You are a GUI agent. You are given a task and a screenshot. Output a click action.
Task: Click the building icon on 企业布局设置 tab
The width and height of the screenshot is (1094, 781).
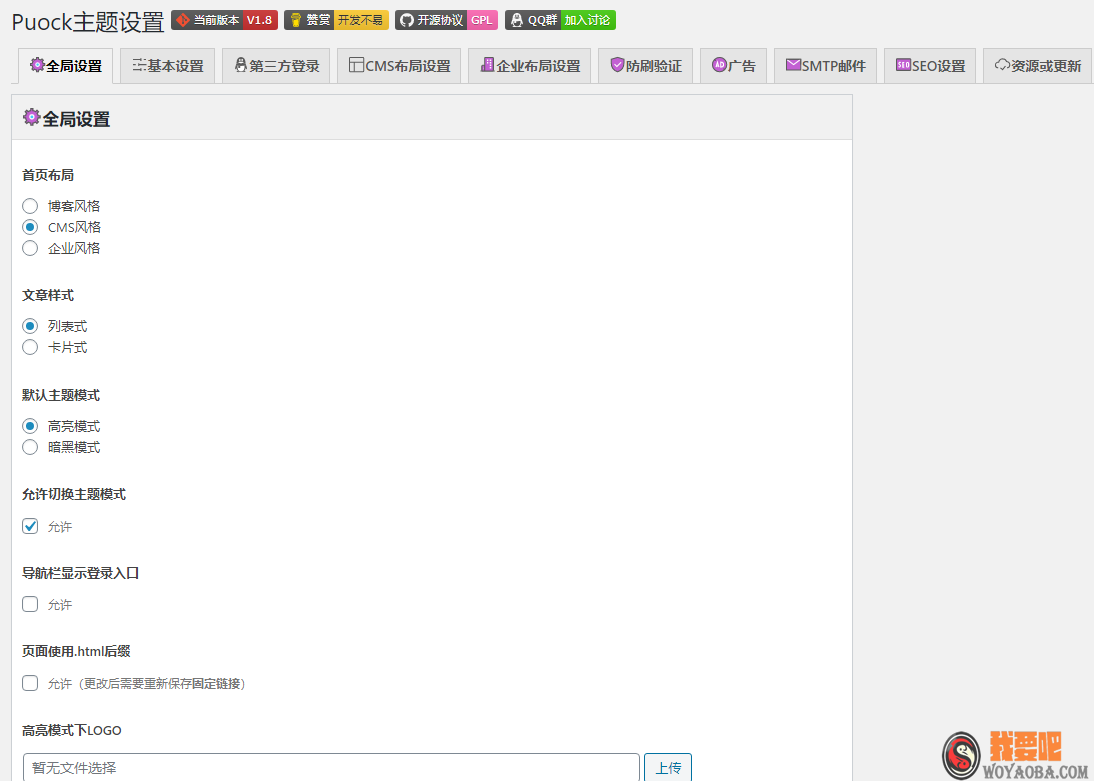pos(487,65)
